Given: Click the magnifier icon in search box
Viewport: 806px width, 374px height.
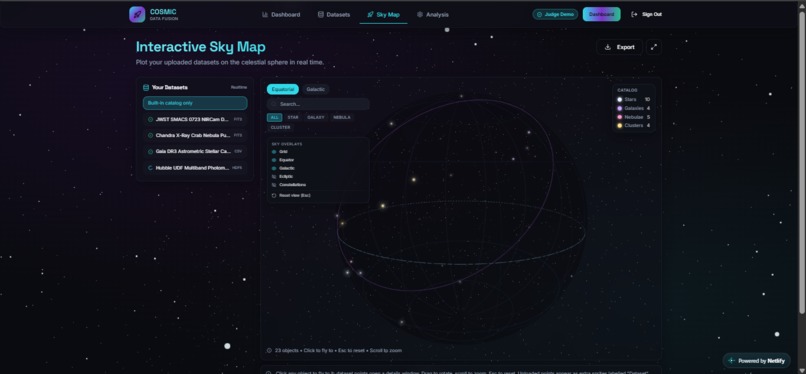Looking at the screenshot, I should [274, 104].
